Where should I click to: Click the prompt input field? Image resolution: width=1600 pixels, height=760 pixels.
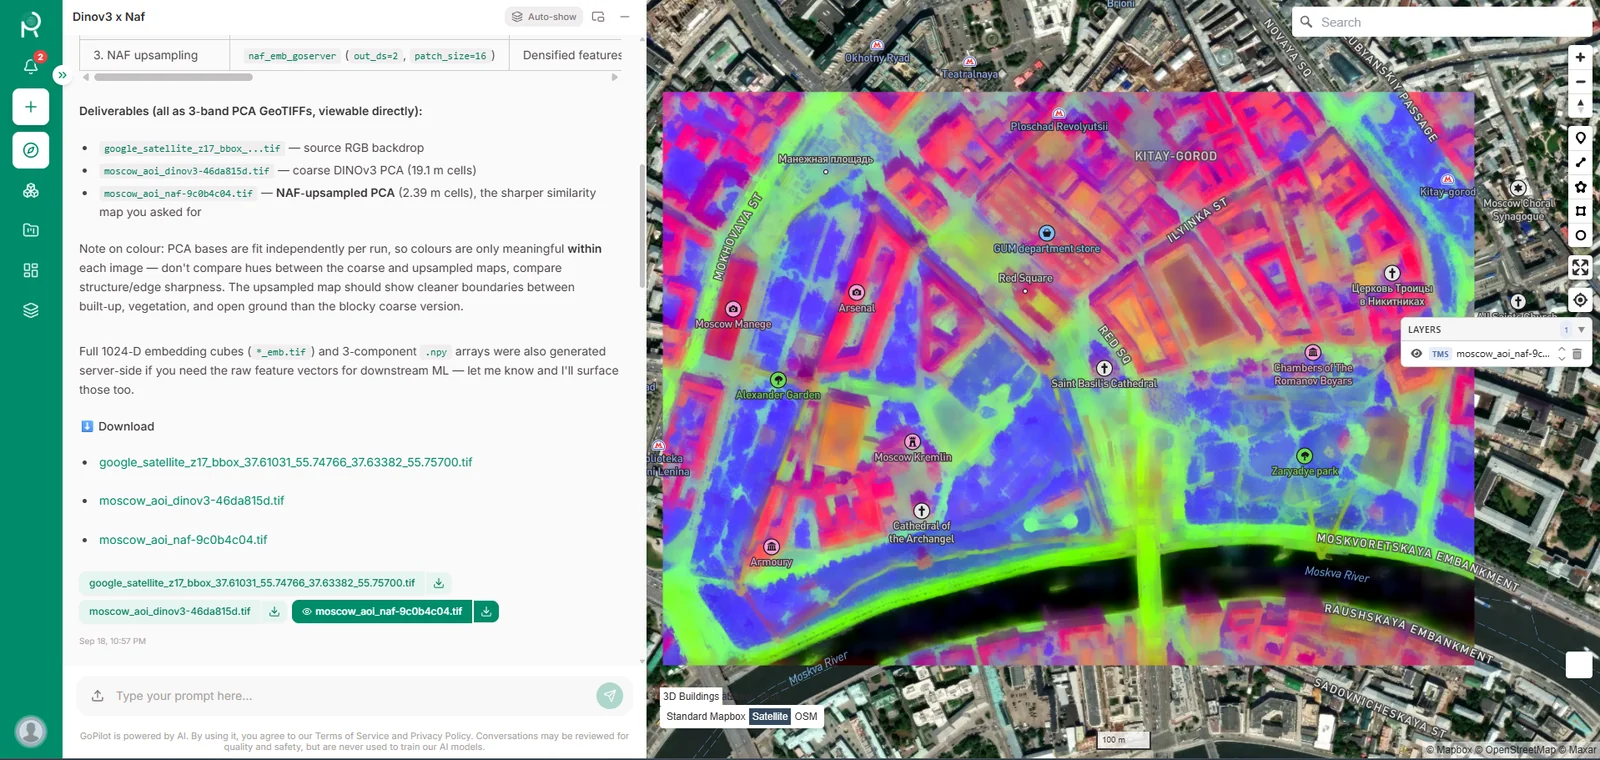350,696
